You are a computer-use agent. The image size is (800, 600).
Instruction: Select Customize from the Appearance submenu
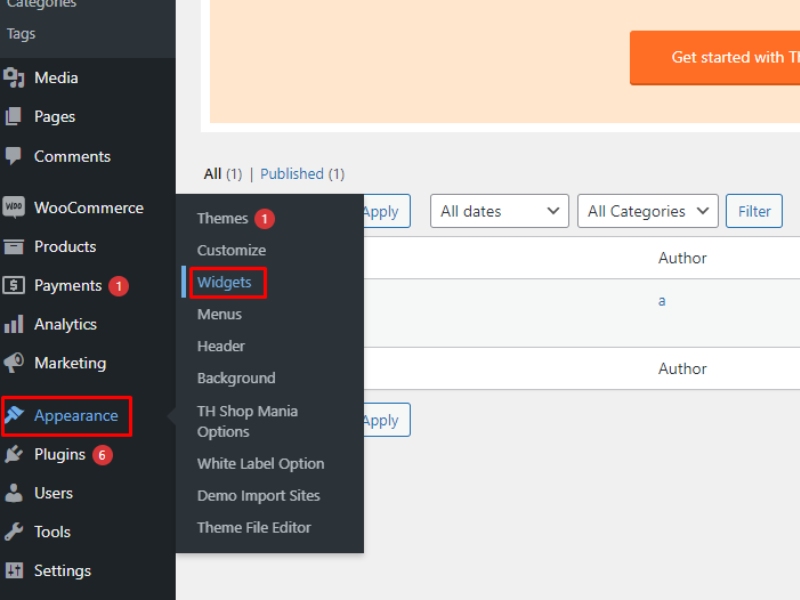pos(232,250)
